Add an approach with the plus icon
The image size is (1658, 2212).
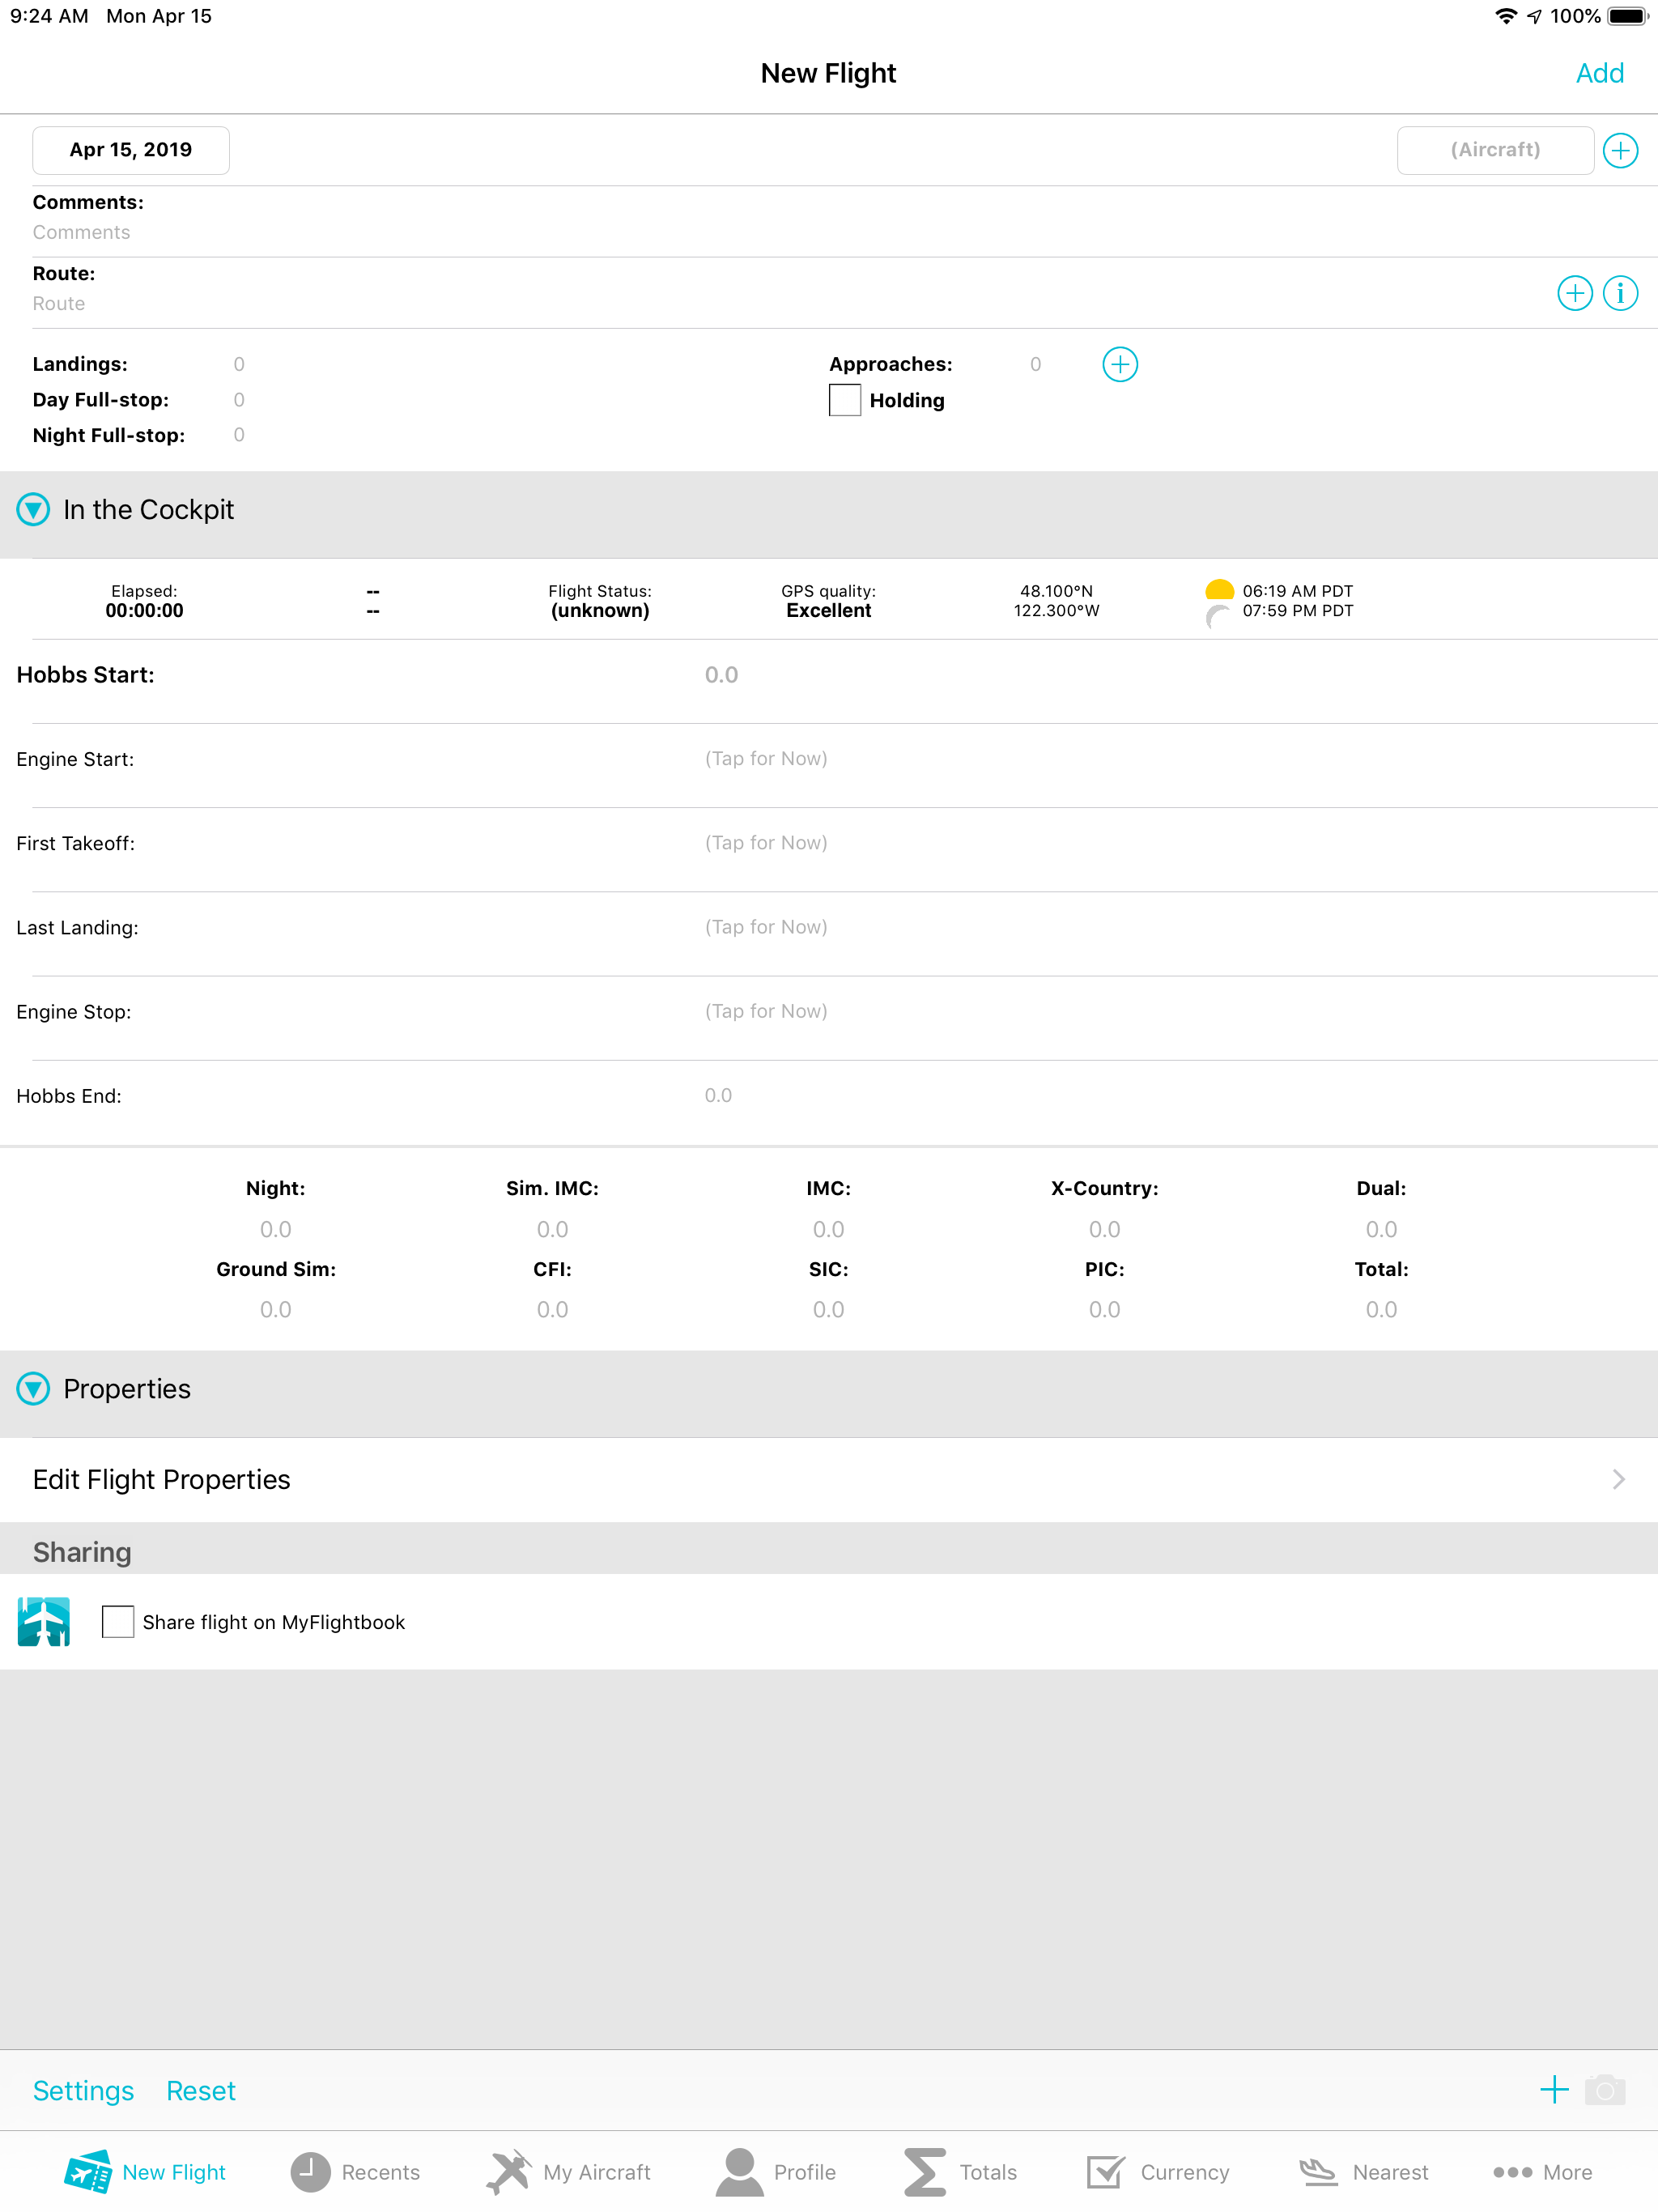(1120, 364)
